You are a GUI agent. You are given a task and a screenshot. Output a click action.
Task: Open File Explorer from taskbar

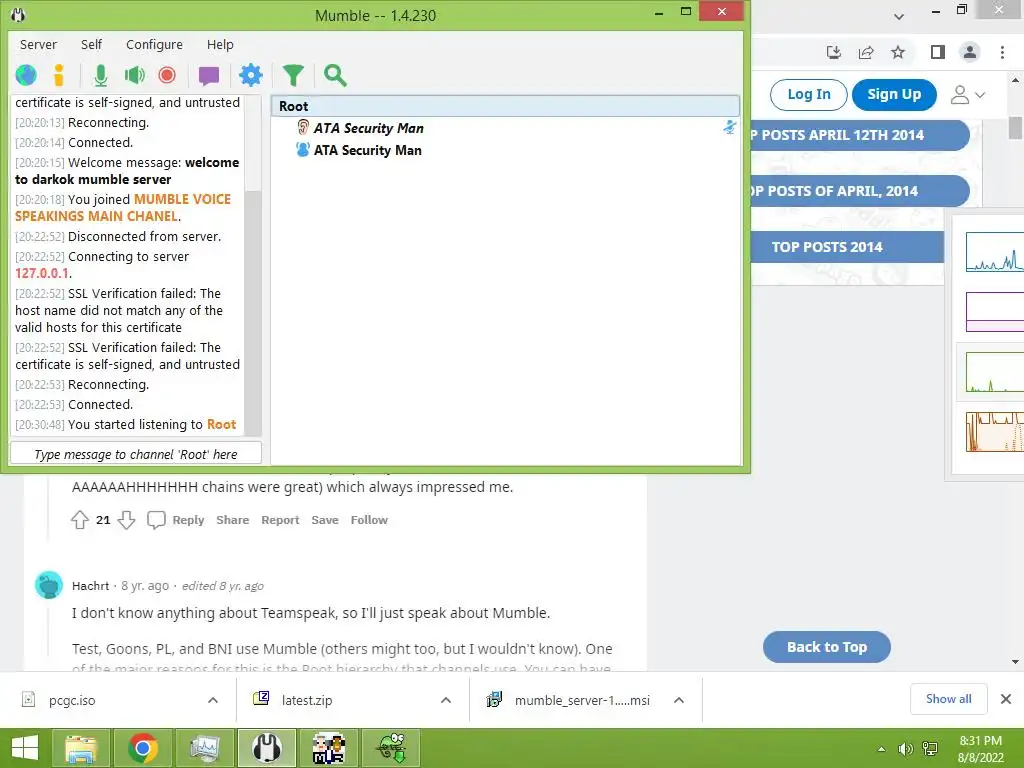(x=82, y=748)
